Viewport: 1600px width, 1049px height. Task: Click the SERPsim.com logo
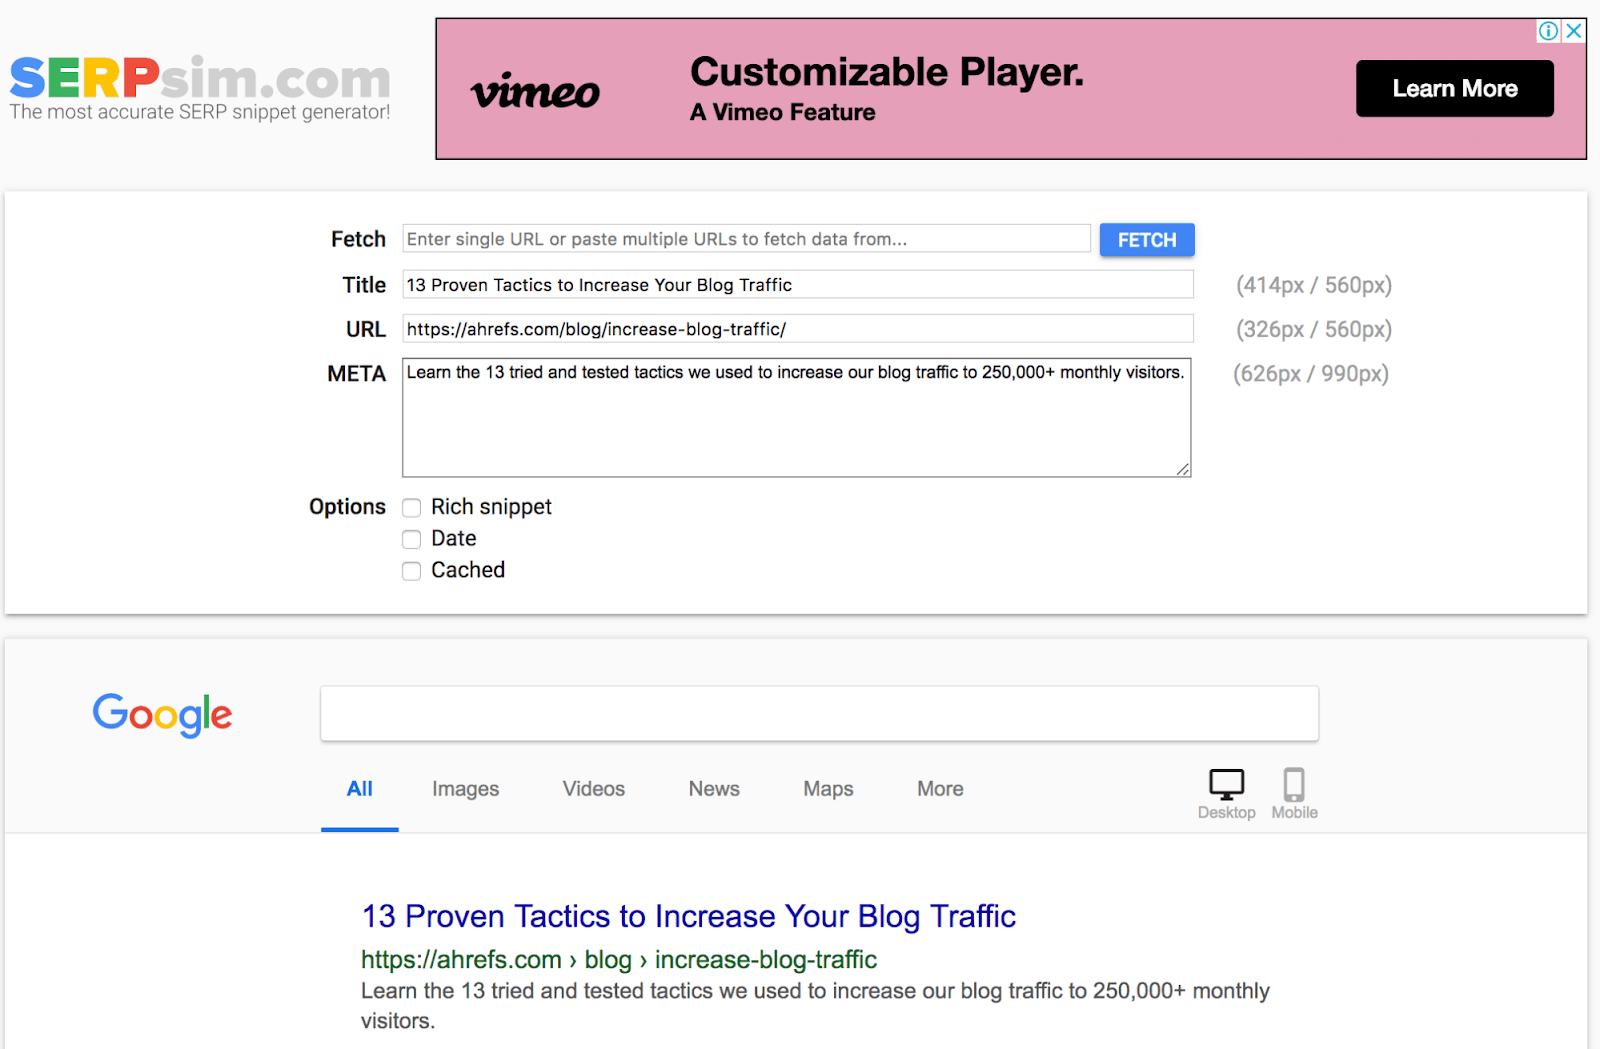tap(200, 78)
